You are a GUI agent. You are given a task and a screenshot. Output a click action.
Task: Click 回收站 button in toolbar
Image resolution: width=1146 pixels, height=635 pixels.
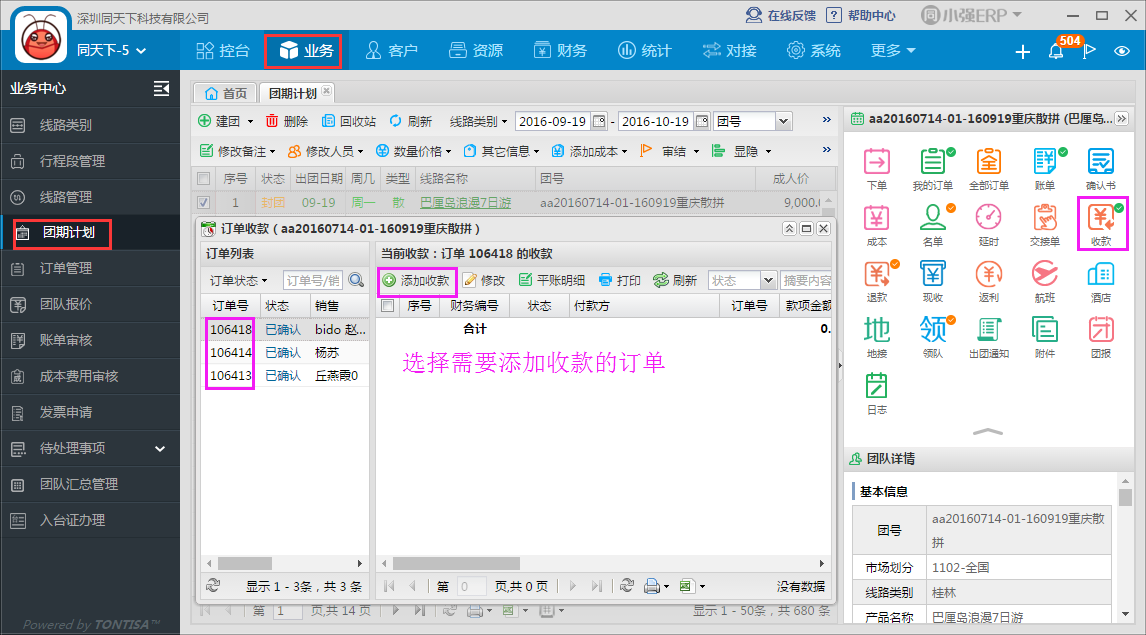pos(349,121)
